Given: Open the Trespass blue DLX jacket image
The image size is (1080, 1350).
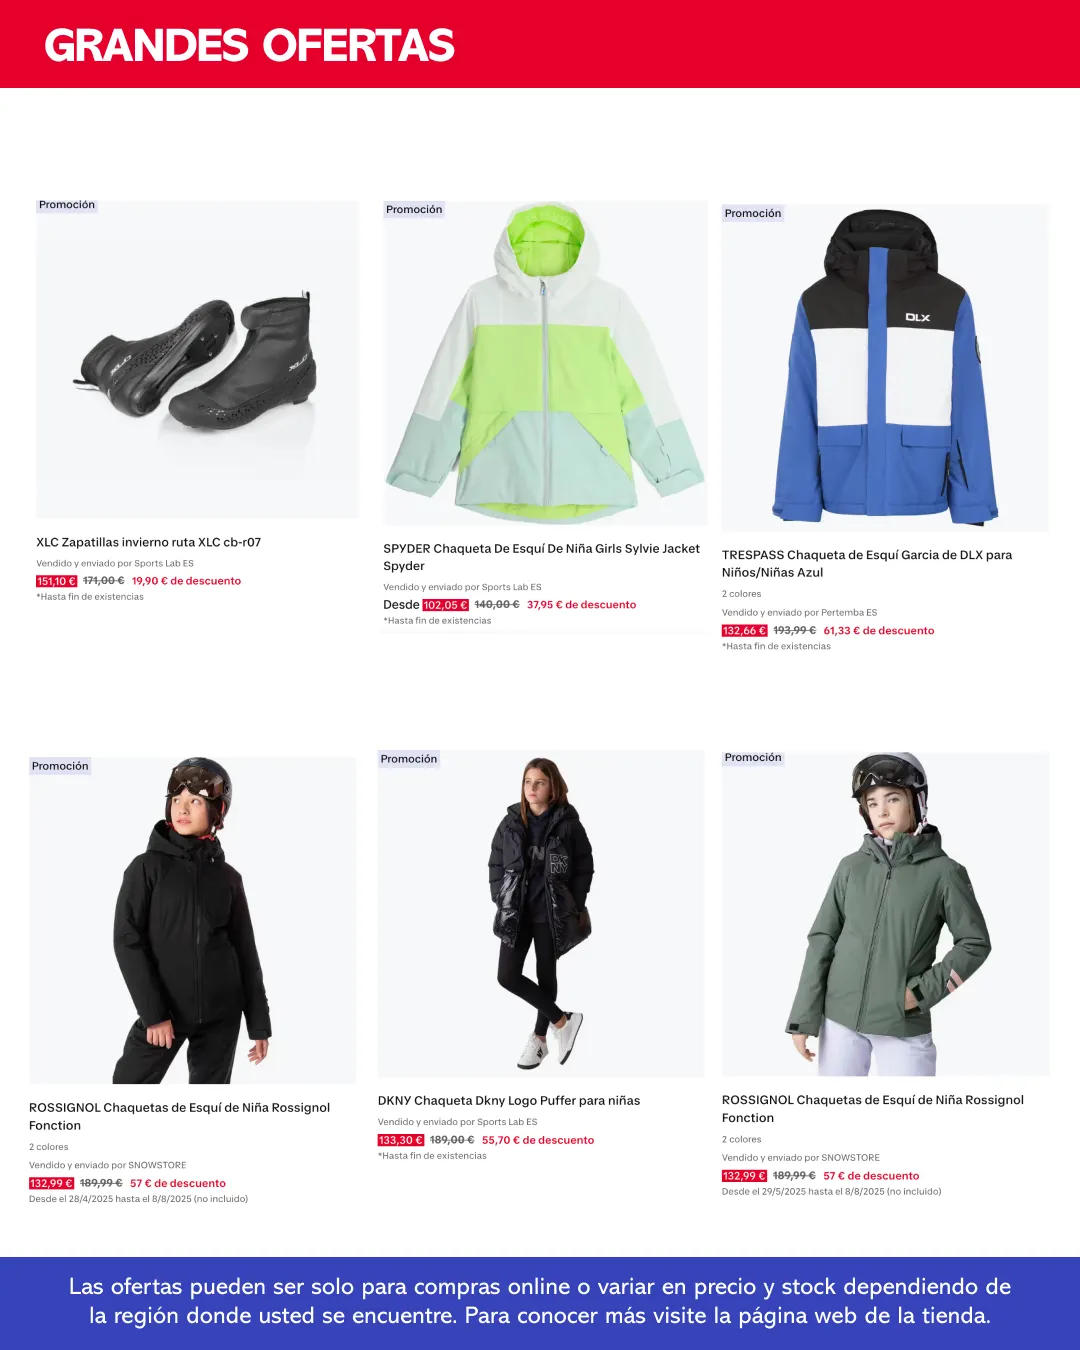Looking at the screenshot, I should coord(885,368).
